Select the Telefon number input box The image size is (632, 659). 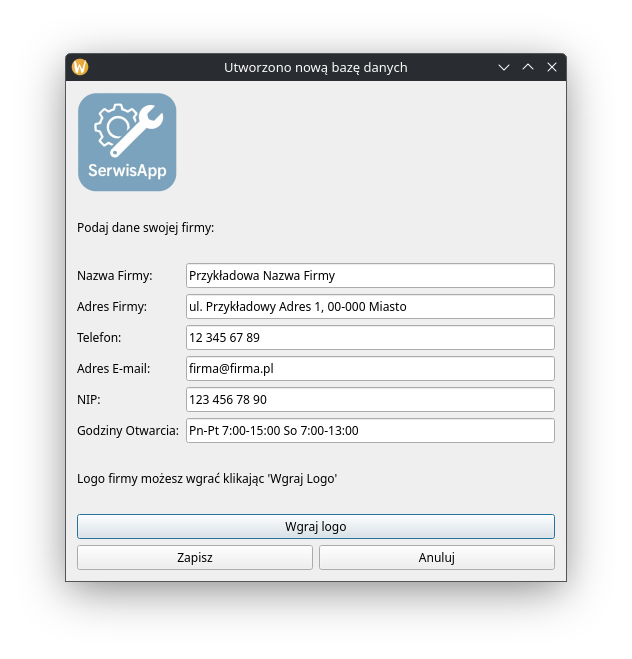click(369, 337)
